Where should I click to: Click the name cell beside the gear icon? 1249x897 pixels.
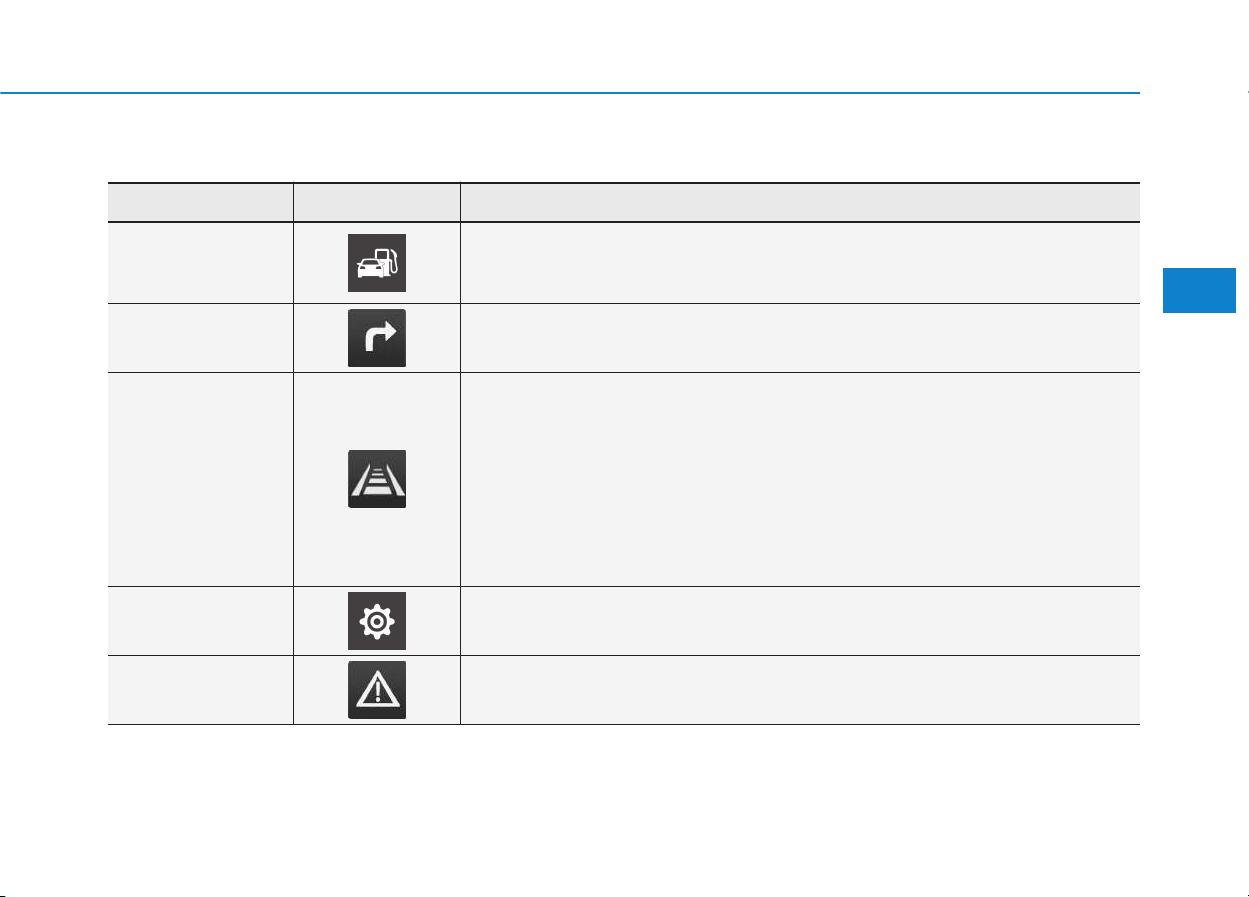200,621
